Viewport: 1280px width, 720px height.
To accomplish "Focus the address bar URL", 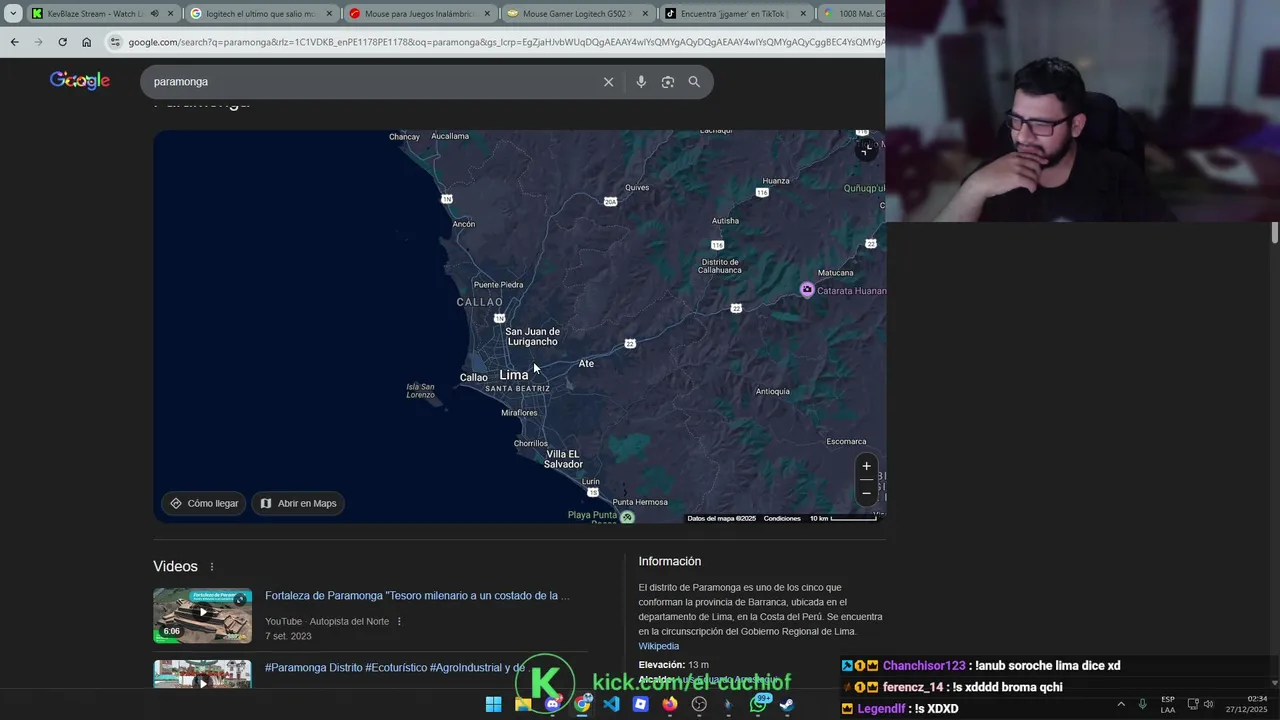I will (505, 42).
